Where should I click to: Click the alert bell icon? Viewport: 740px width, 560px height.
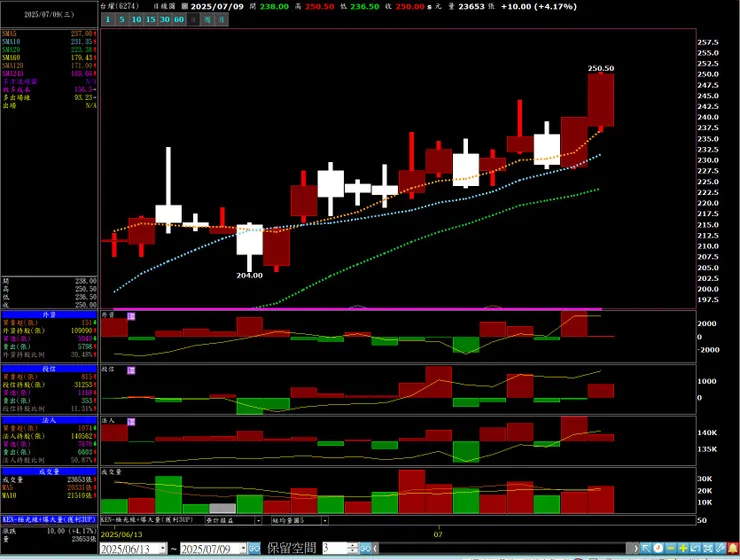tap(732, 548)
